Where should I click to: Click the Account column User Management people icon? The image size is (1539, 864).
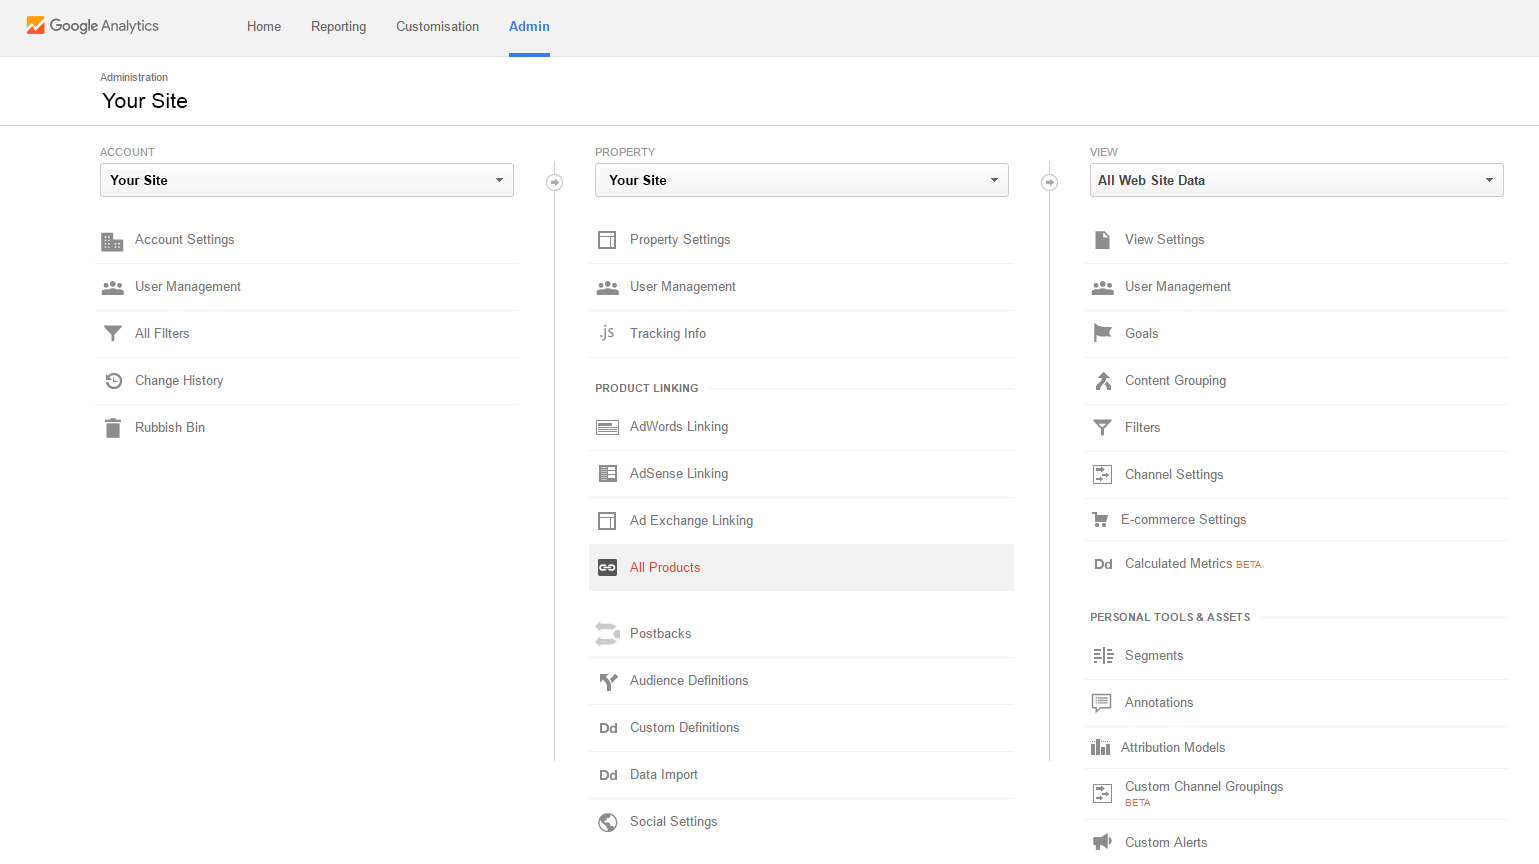click(112, 287)
